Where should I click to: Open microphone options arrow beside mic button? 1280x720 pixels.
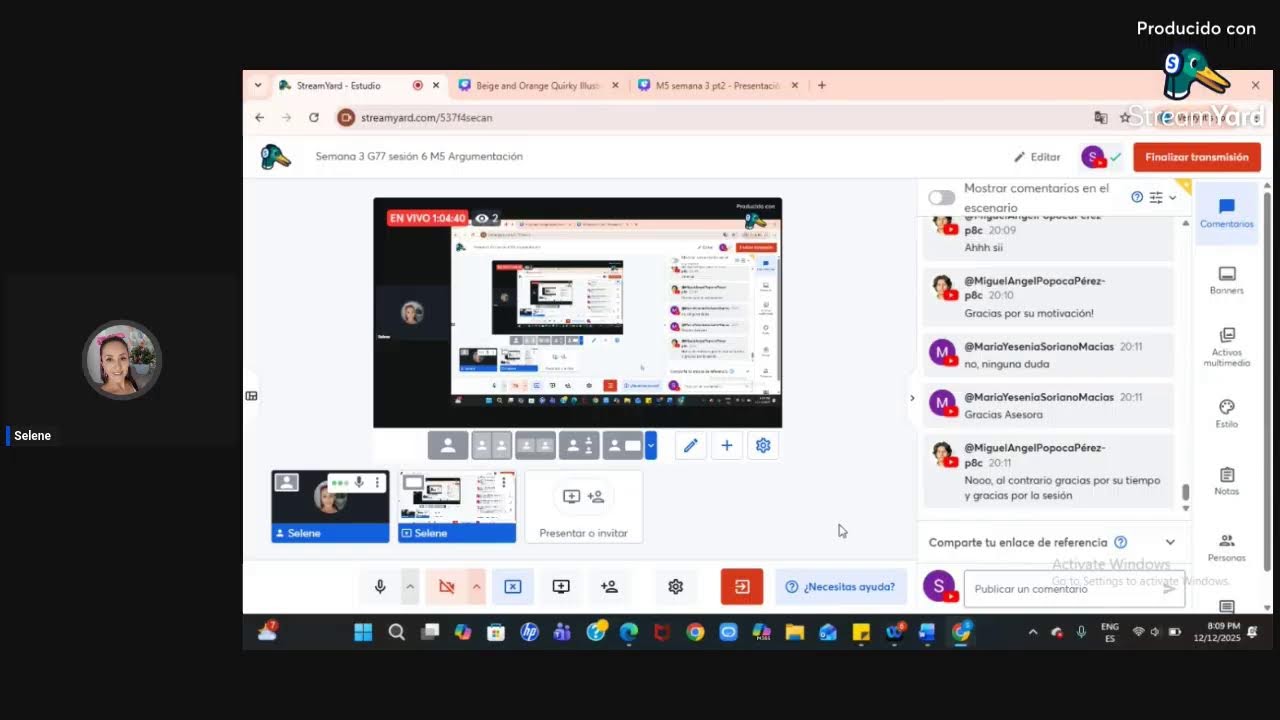tap(409, 587)
